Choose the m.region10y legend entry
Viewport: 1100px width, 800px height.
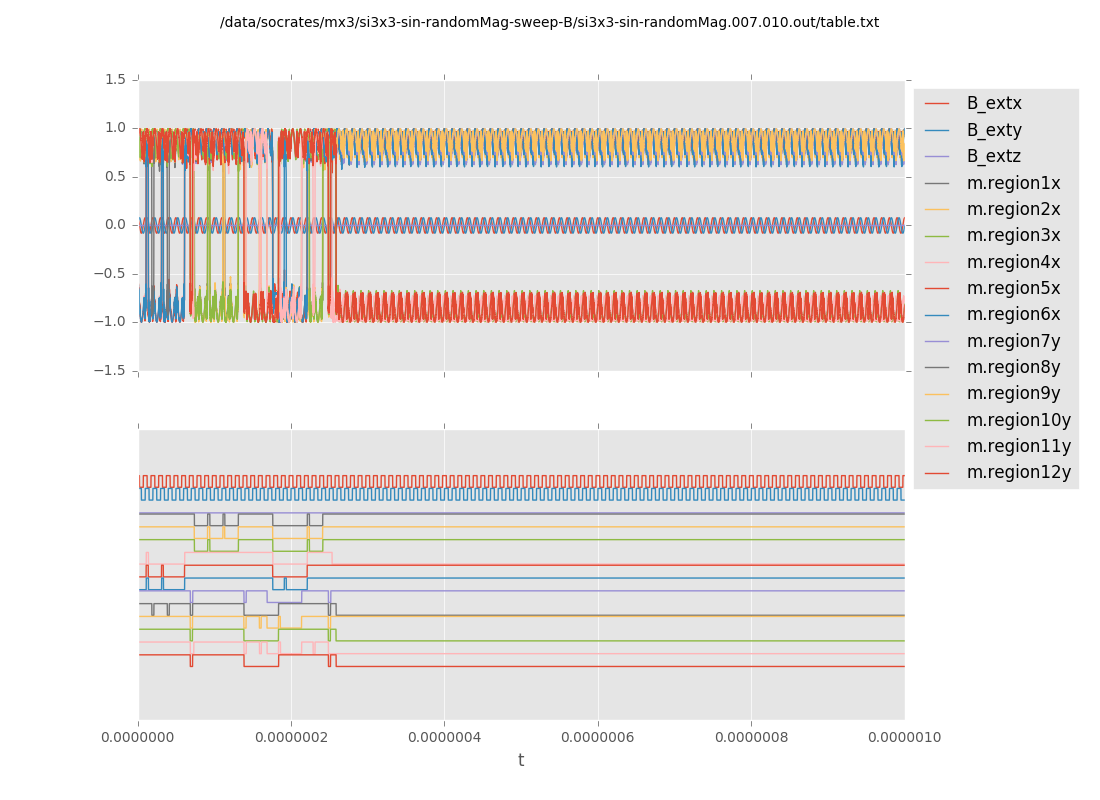(x=1018, y=420)
